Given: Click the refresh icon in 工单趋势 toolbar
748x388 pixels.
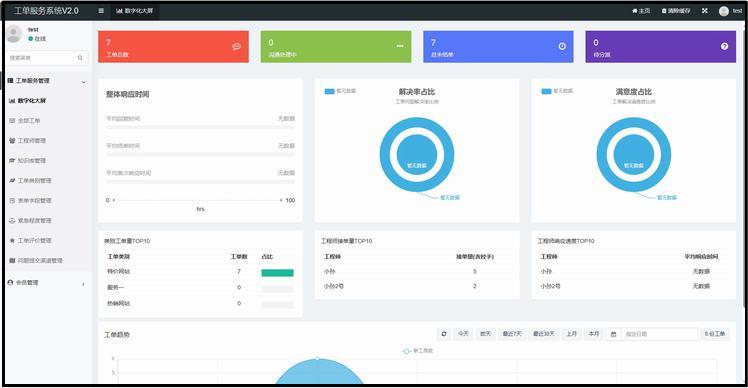Looking at the screenshot, I should coord(444,334).
